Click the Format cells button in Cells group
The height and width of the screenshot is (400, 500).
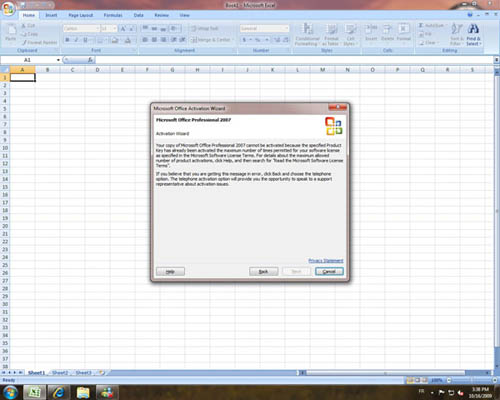pos(403,33)
